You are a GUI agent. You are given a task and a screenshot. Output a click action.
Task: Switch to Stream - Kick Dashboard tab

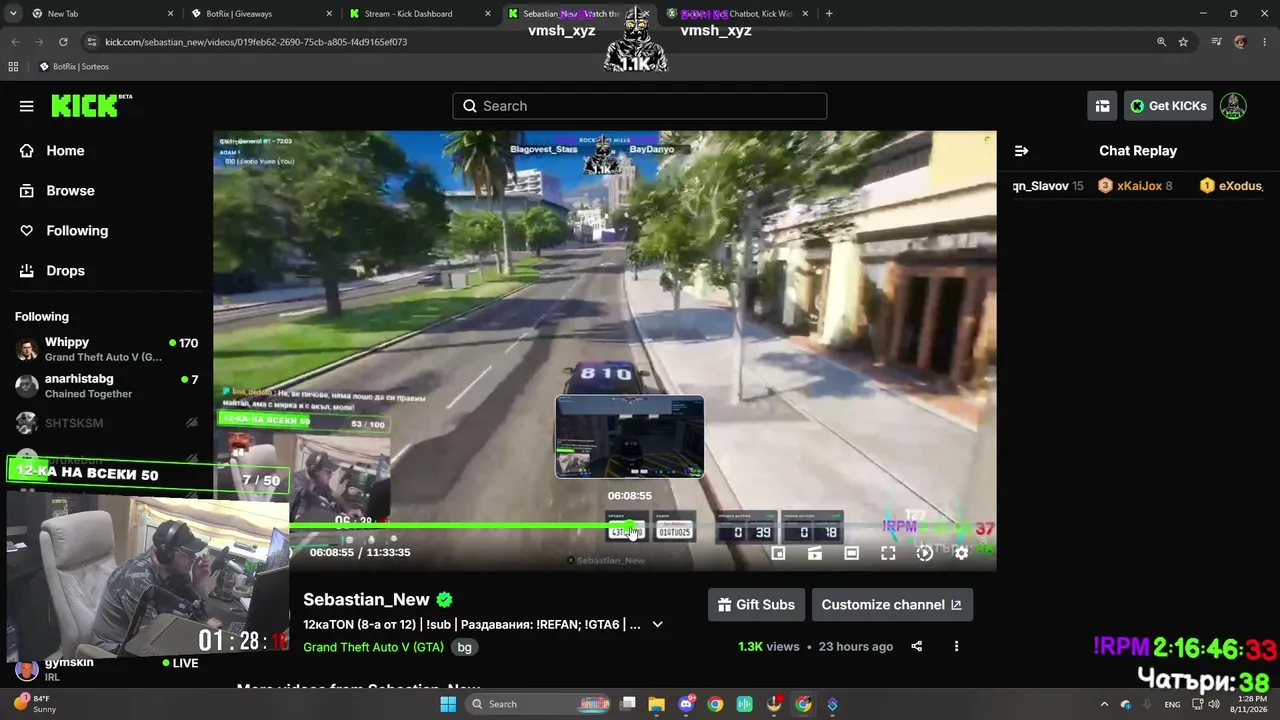pos(418,14)
